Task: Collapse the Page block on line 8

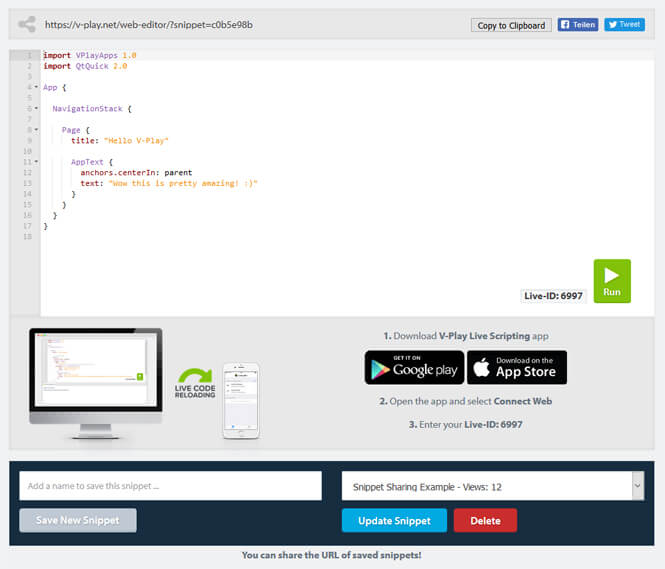Action: pyautogui.click(x=36, y=130)
